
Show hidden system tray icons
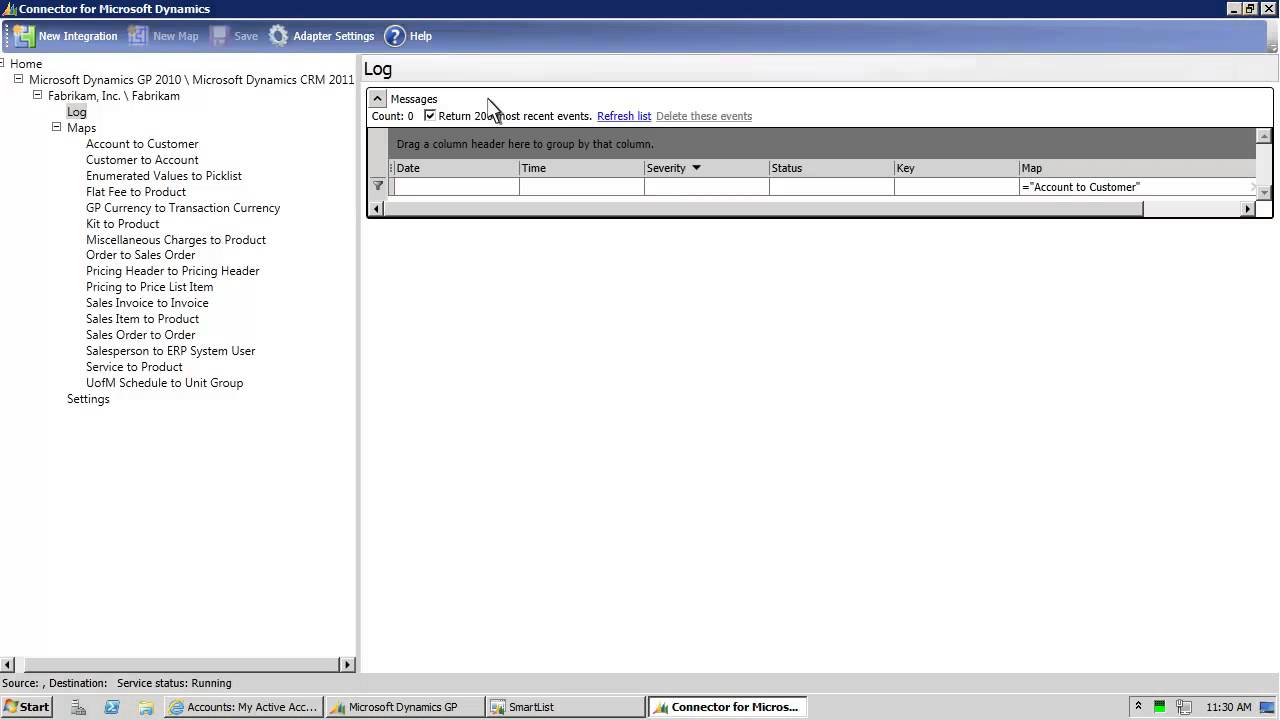(1138, 707)
